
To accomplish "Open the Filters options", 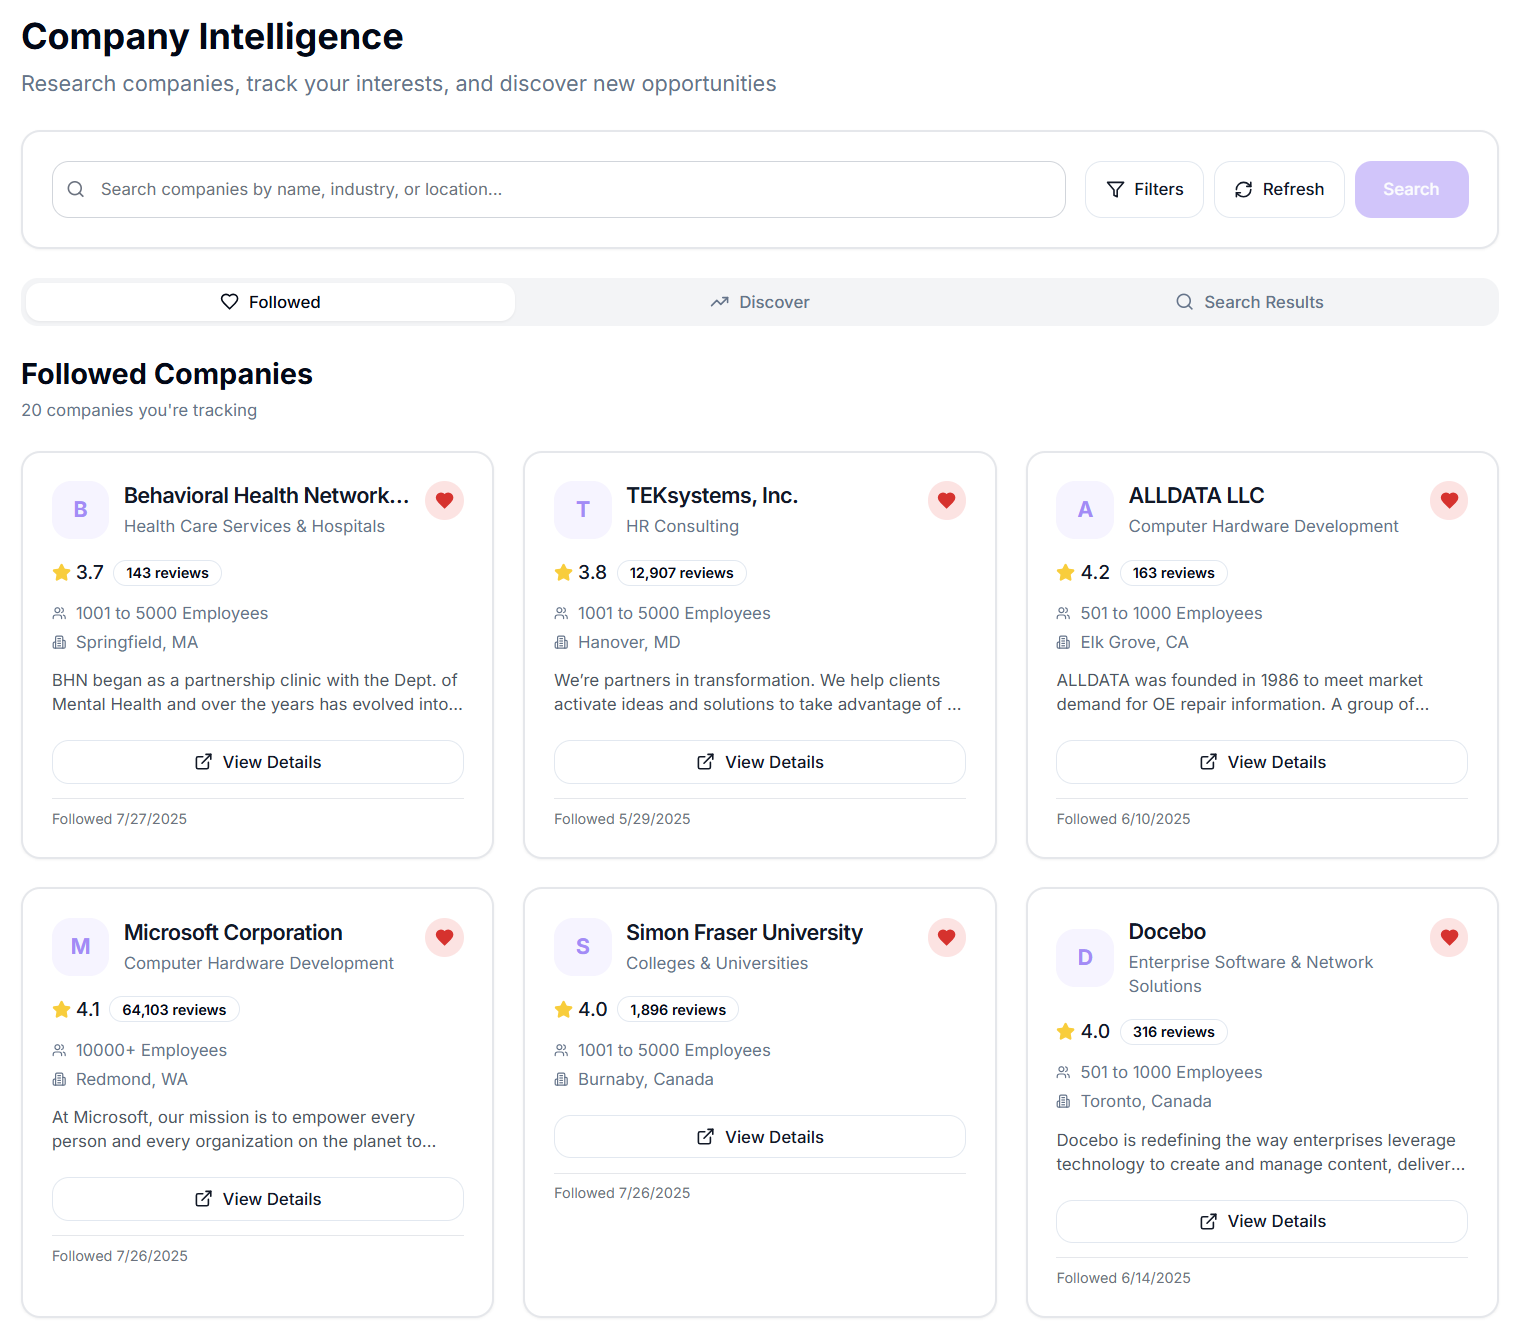I will click(x=1144, y=189).
